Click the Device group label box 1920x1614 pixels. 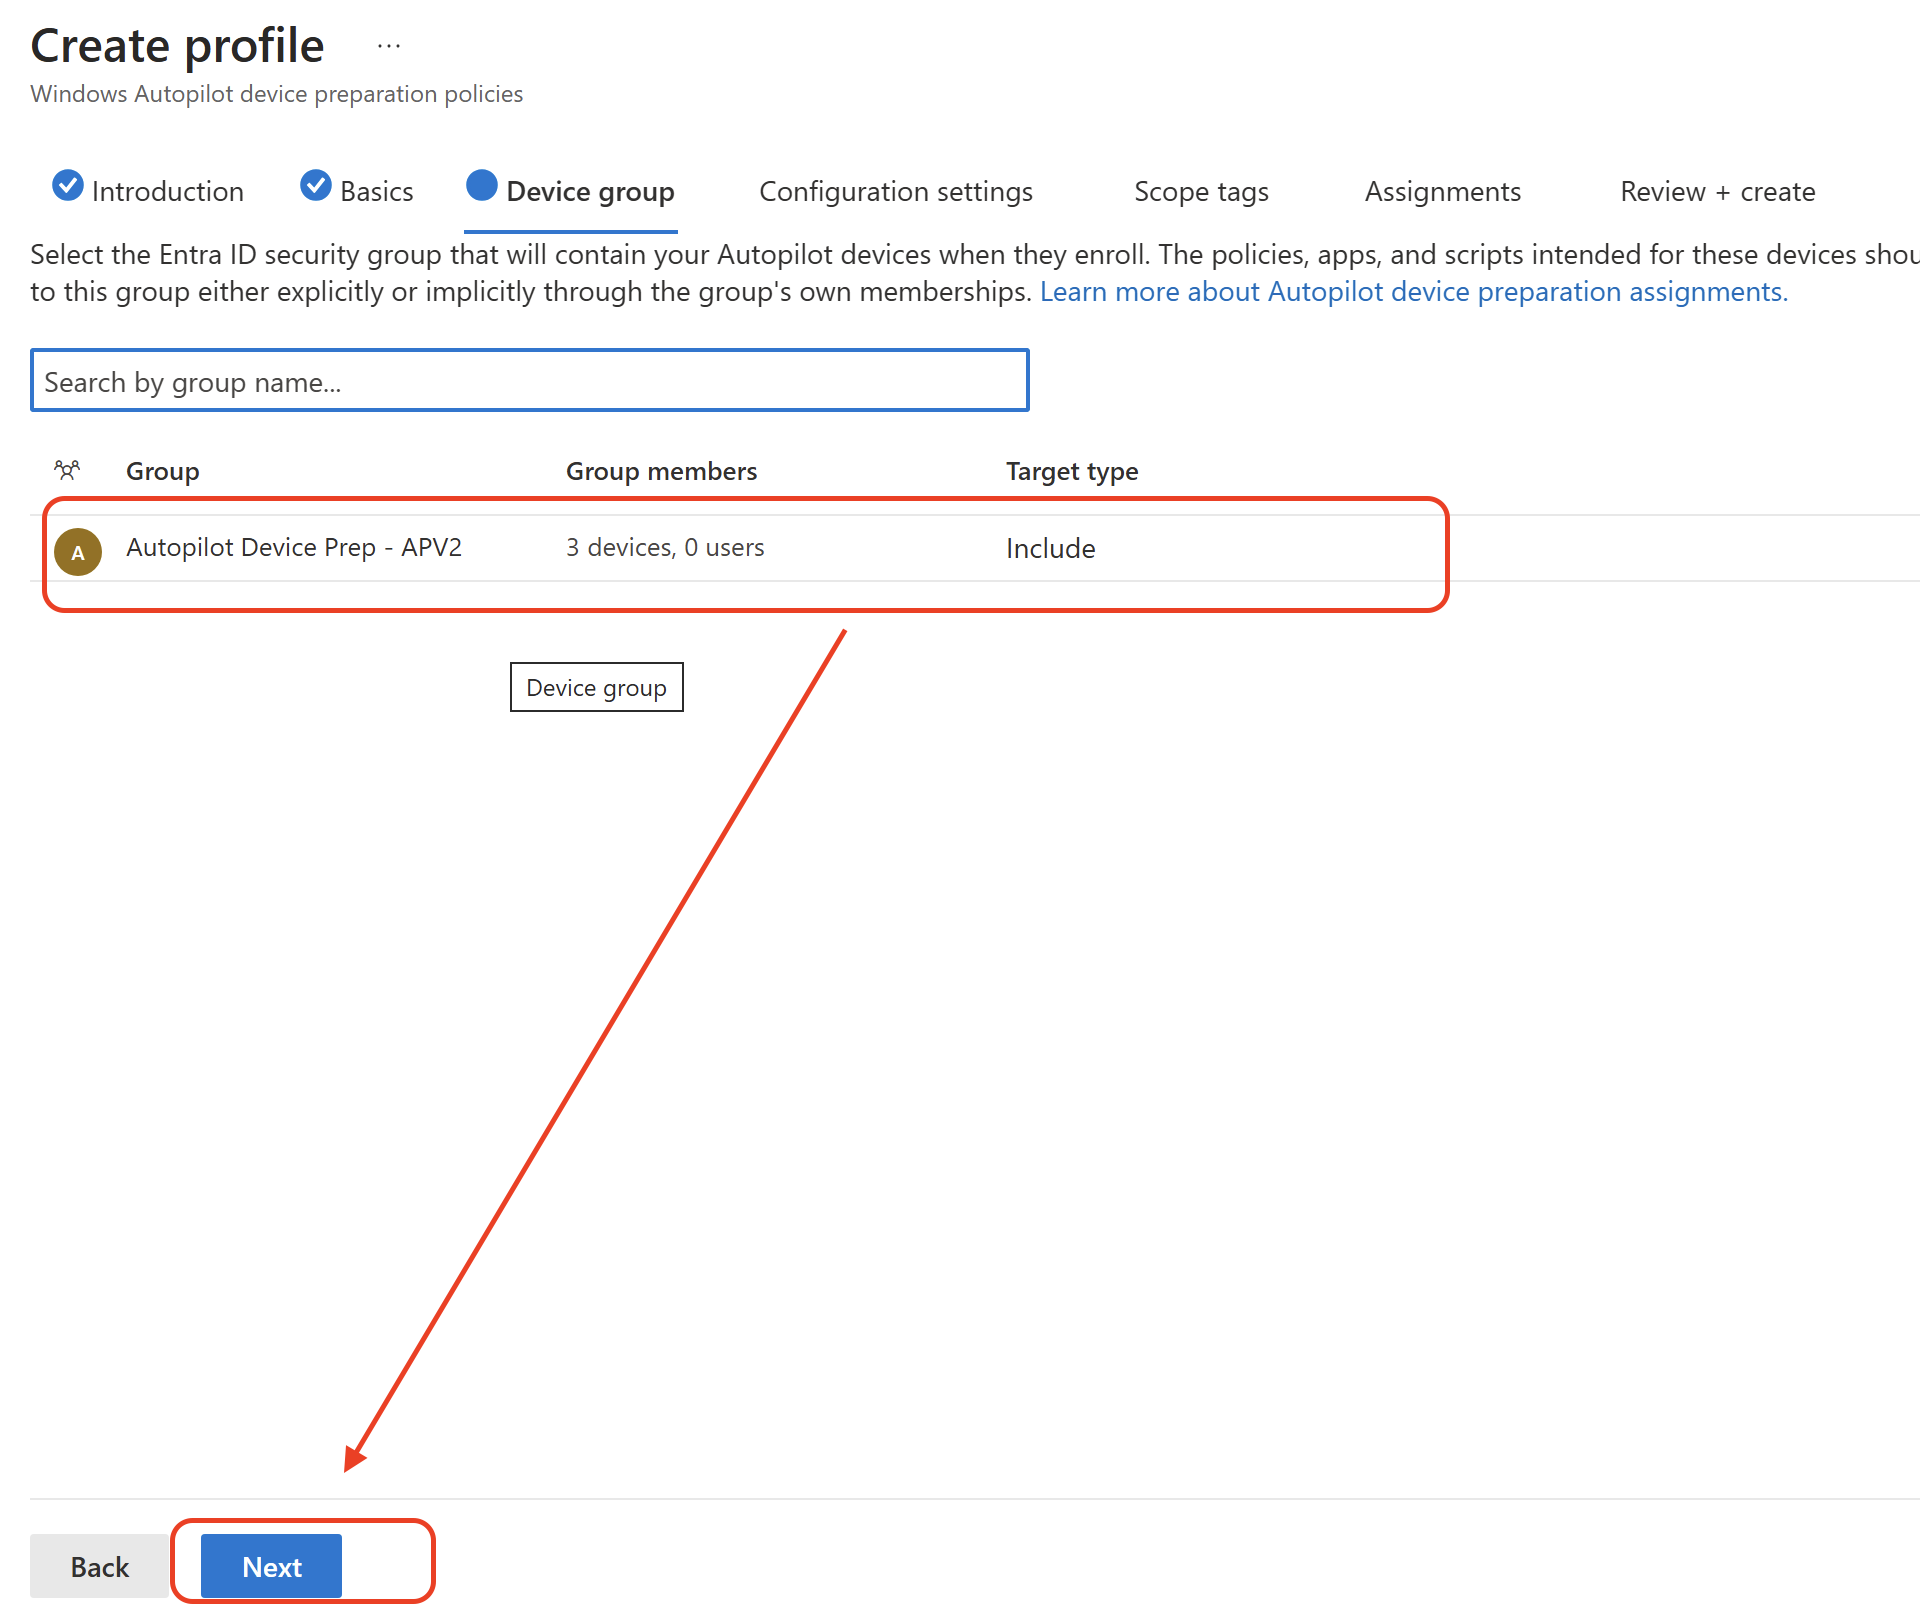coord(596,687)
